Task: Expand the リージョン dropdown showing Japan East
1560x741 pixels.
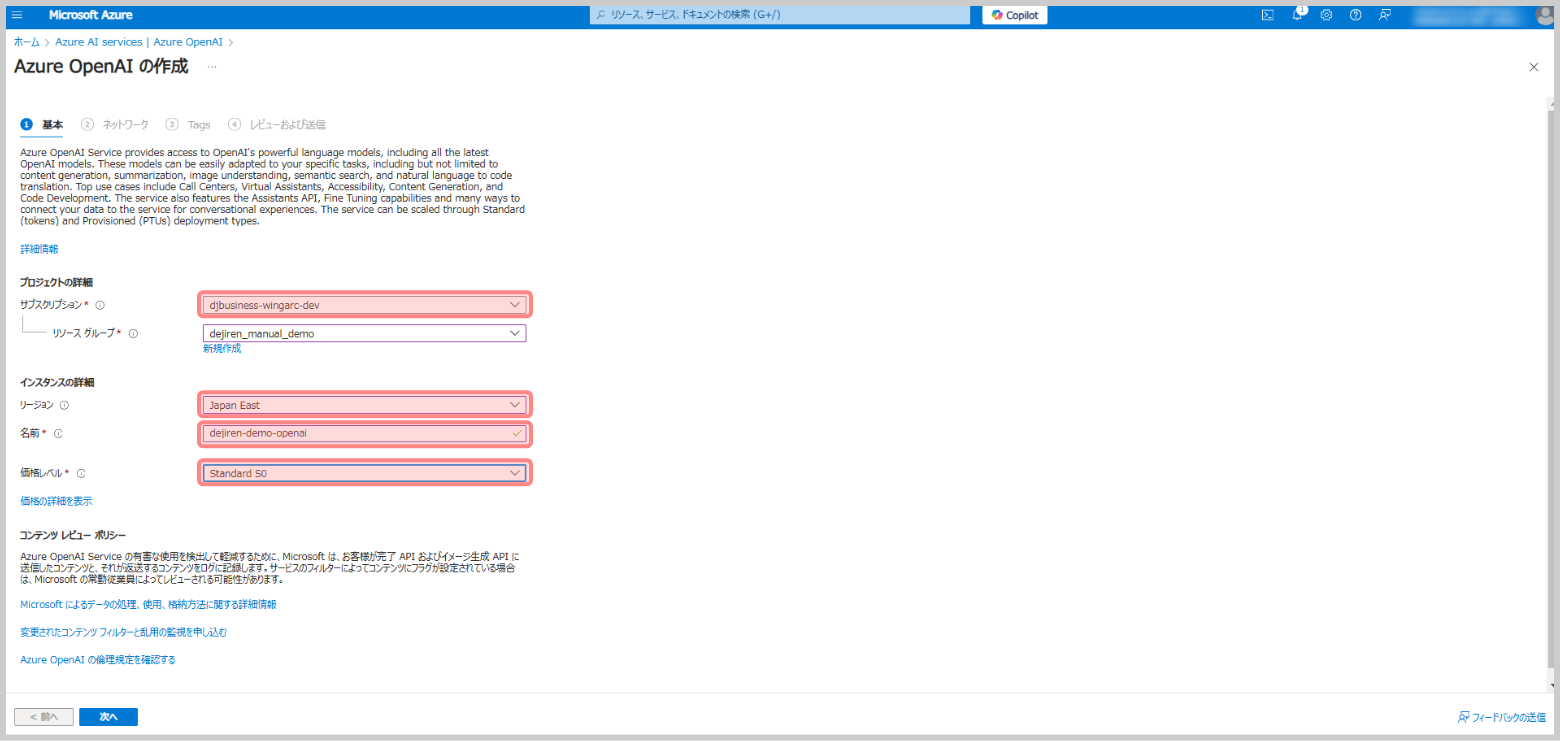Action: 364,405
